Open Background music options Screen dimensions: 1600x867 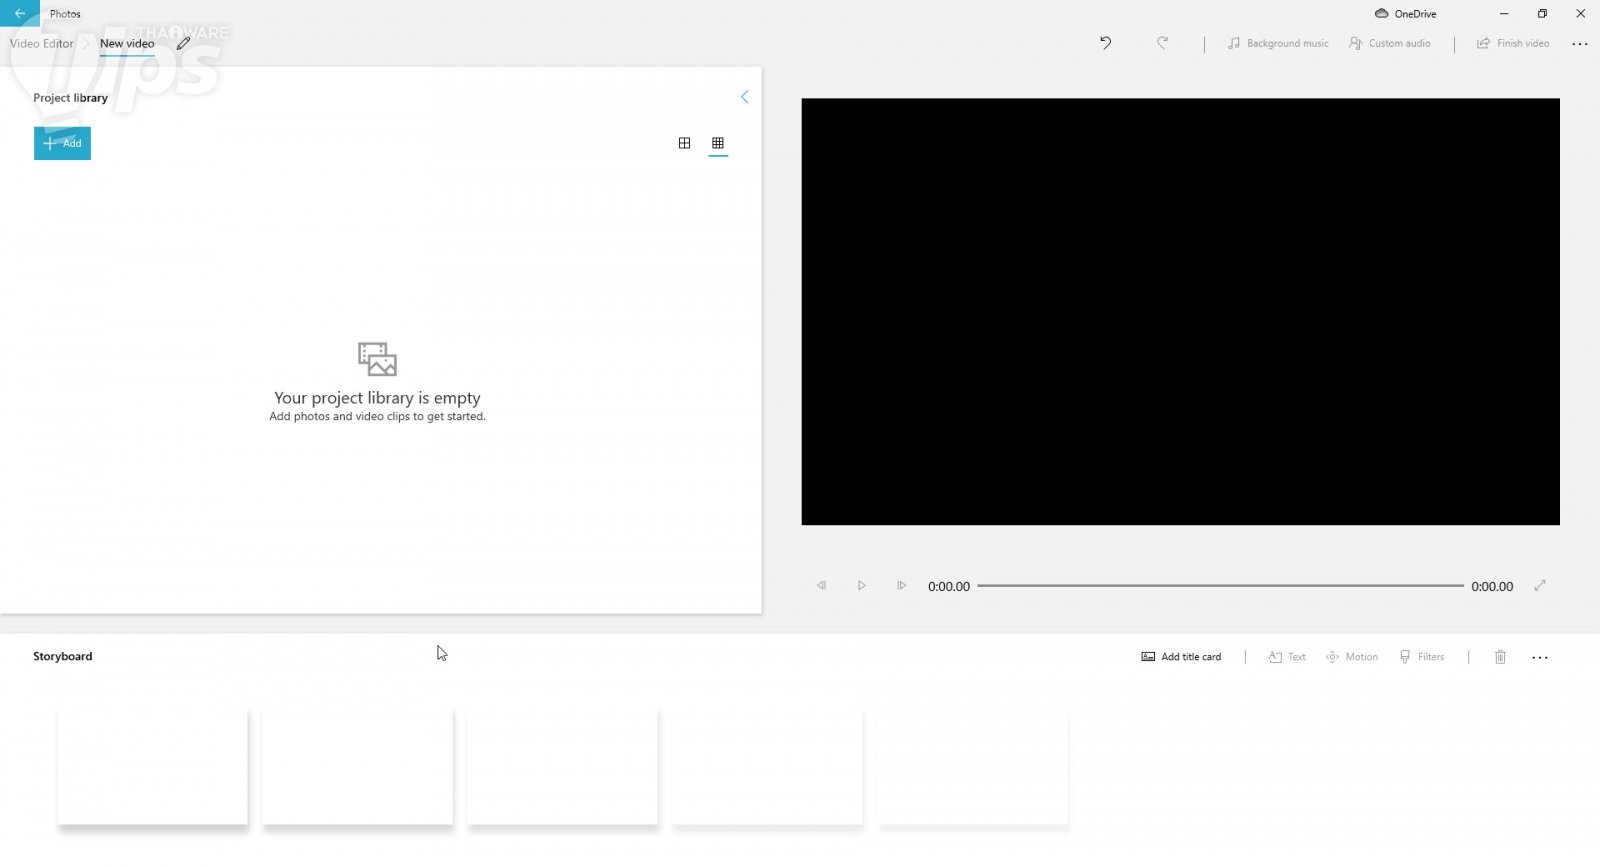click(x=1278, y=43)
